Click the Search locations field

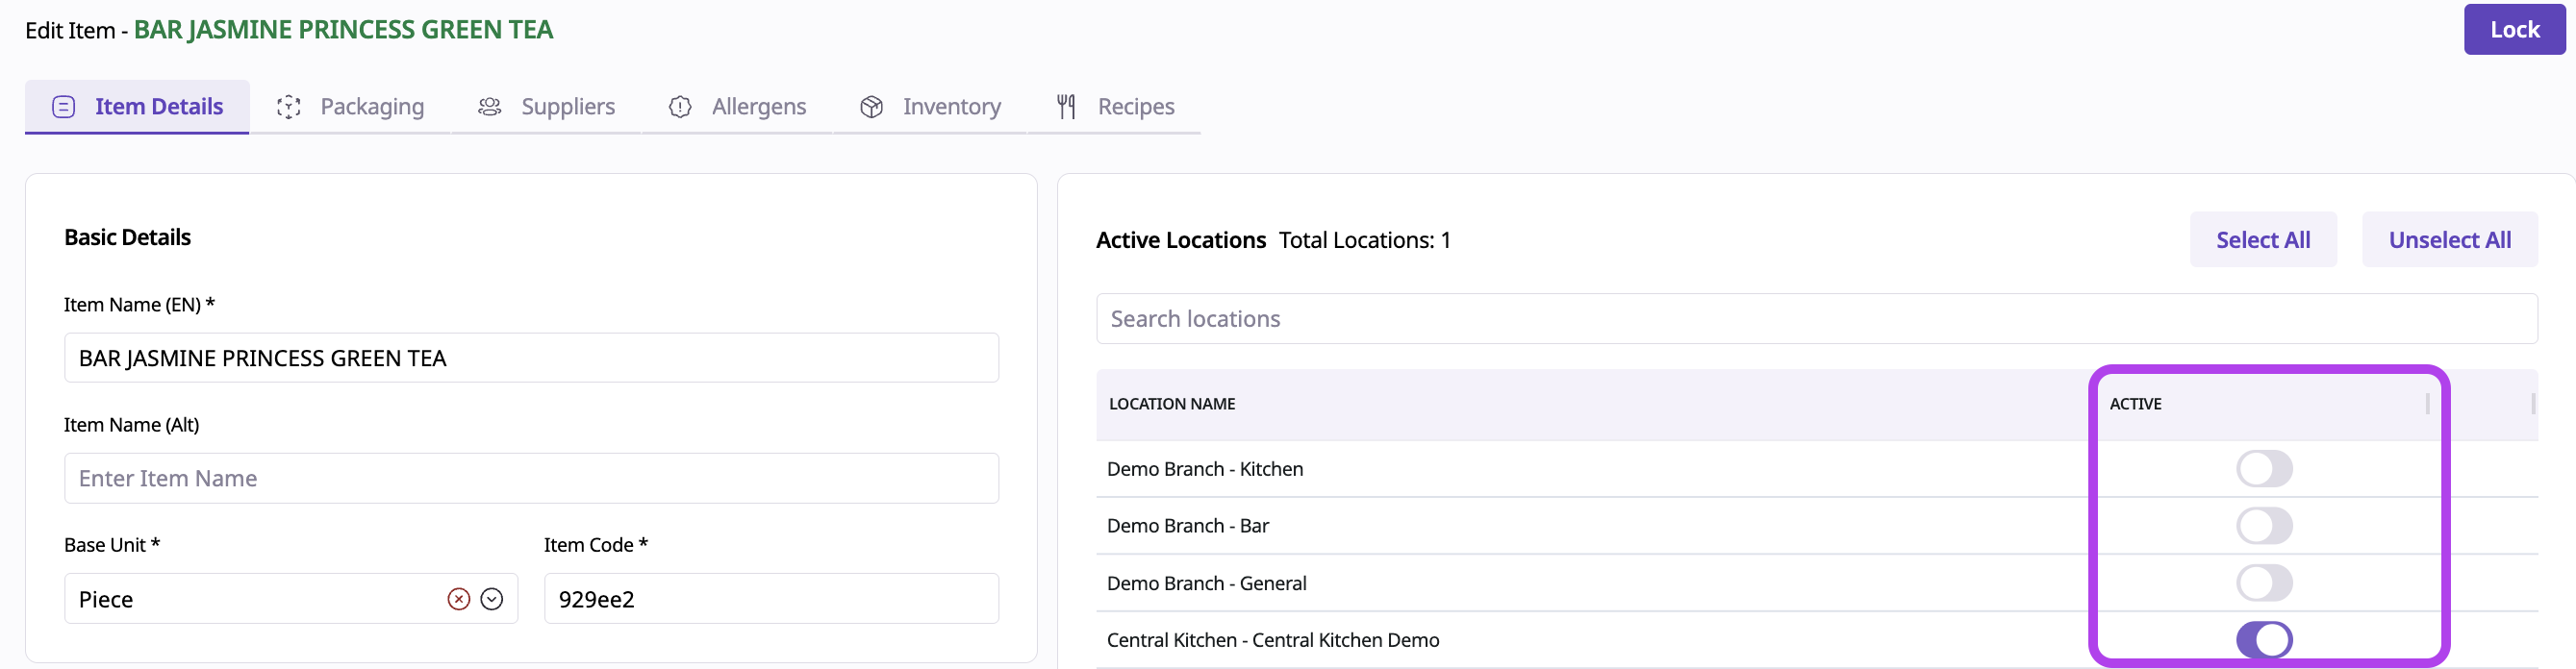tap(1815, 319)
